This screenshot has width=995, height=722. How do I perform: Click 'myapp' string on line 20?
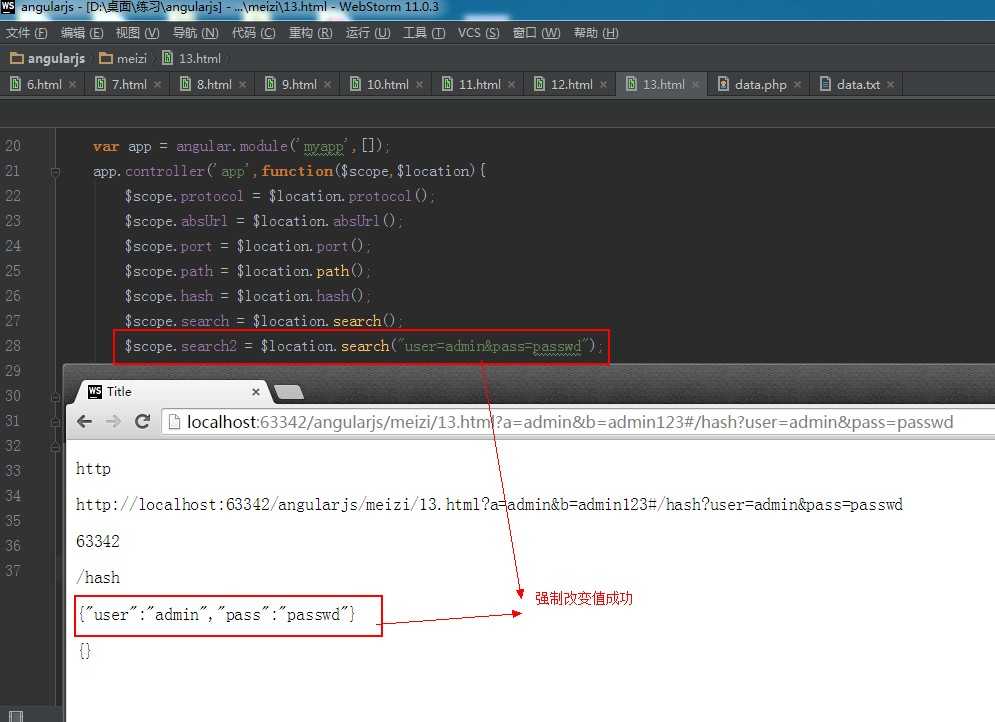[323, 147]
